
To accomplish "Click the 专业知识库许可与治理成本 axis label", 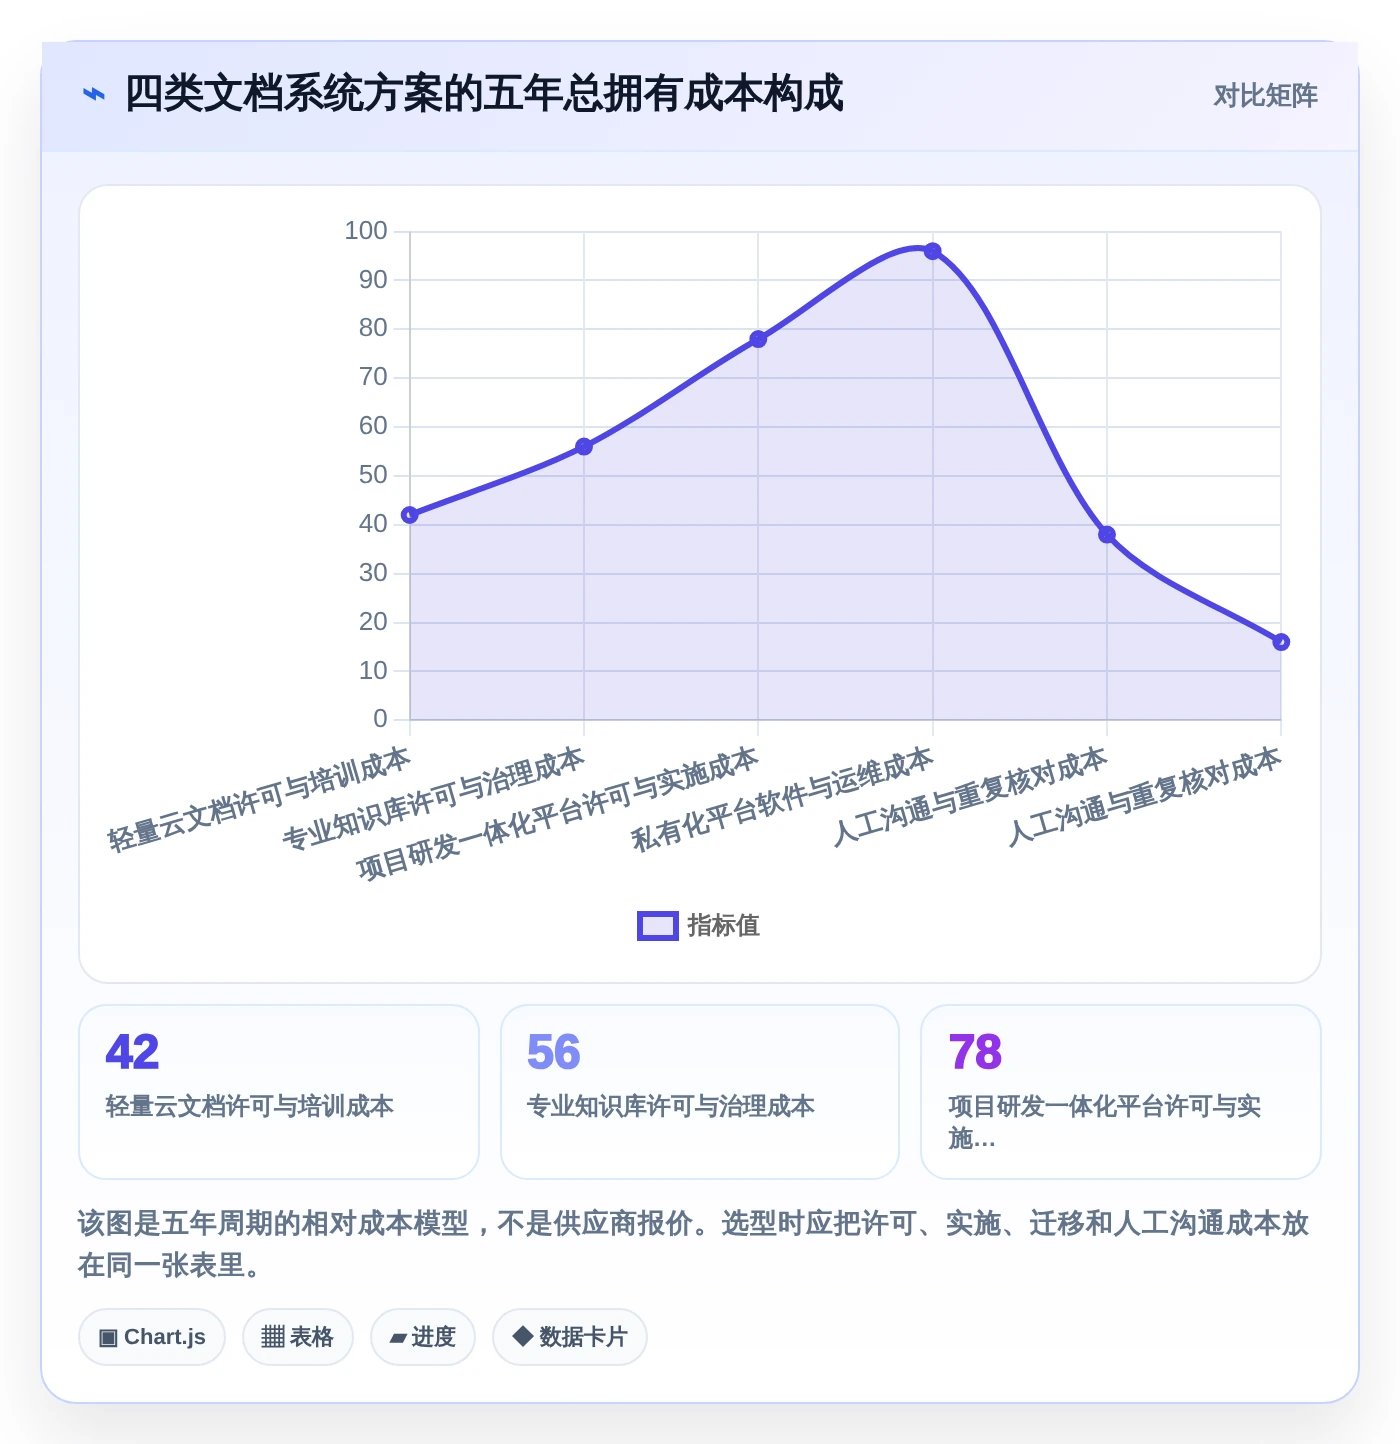I will coord(433,800).
